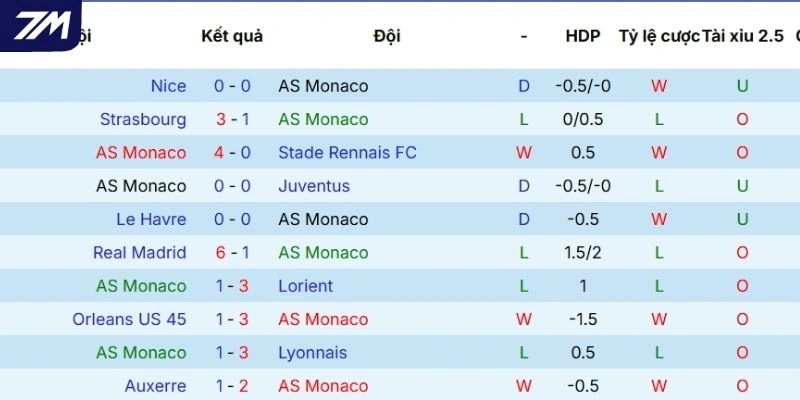Open the Auxerre team link
This screenshot has width=800, height=400.
(x=155, y=386)
